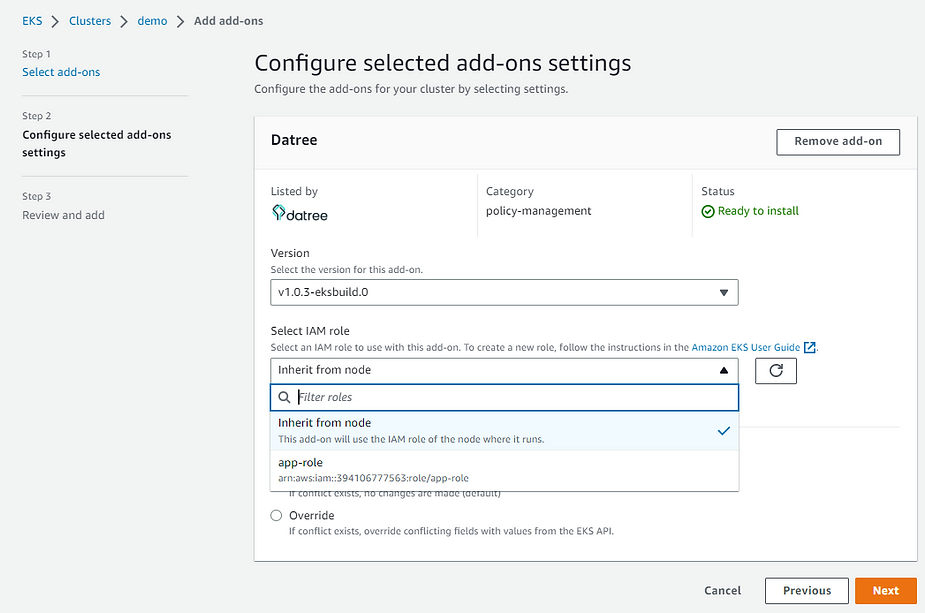925x613 pixels.
Task: Click the Version field label
Action: tap(290, 253)
